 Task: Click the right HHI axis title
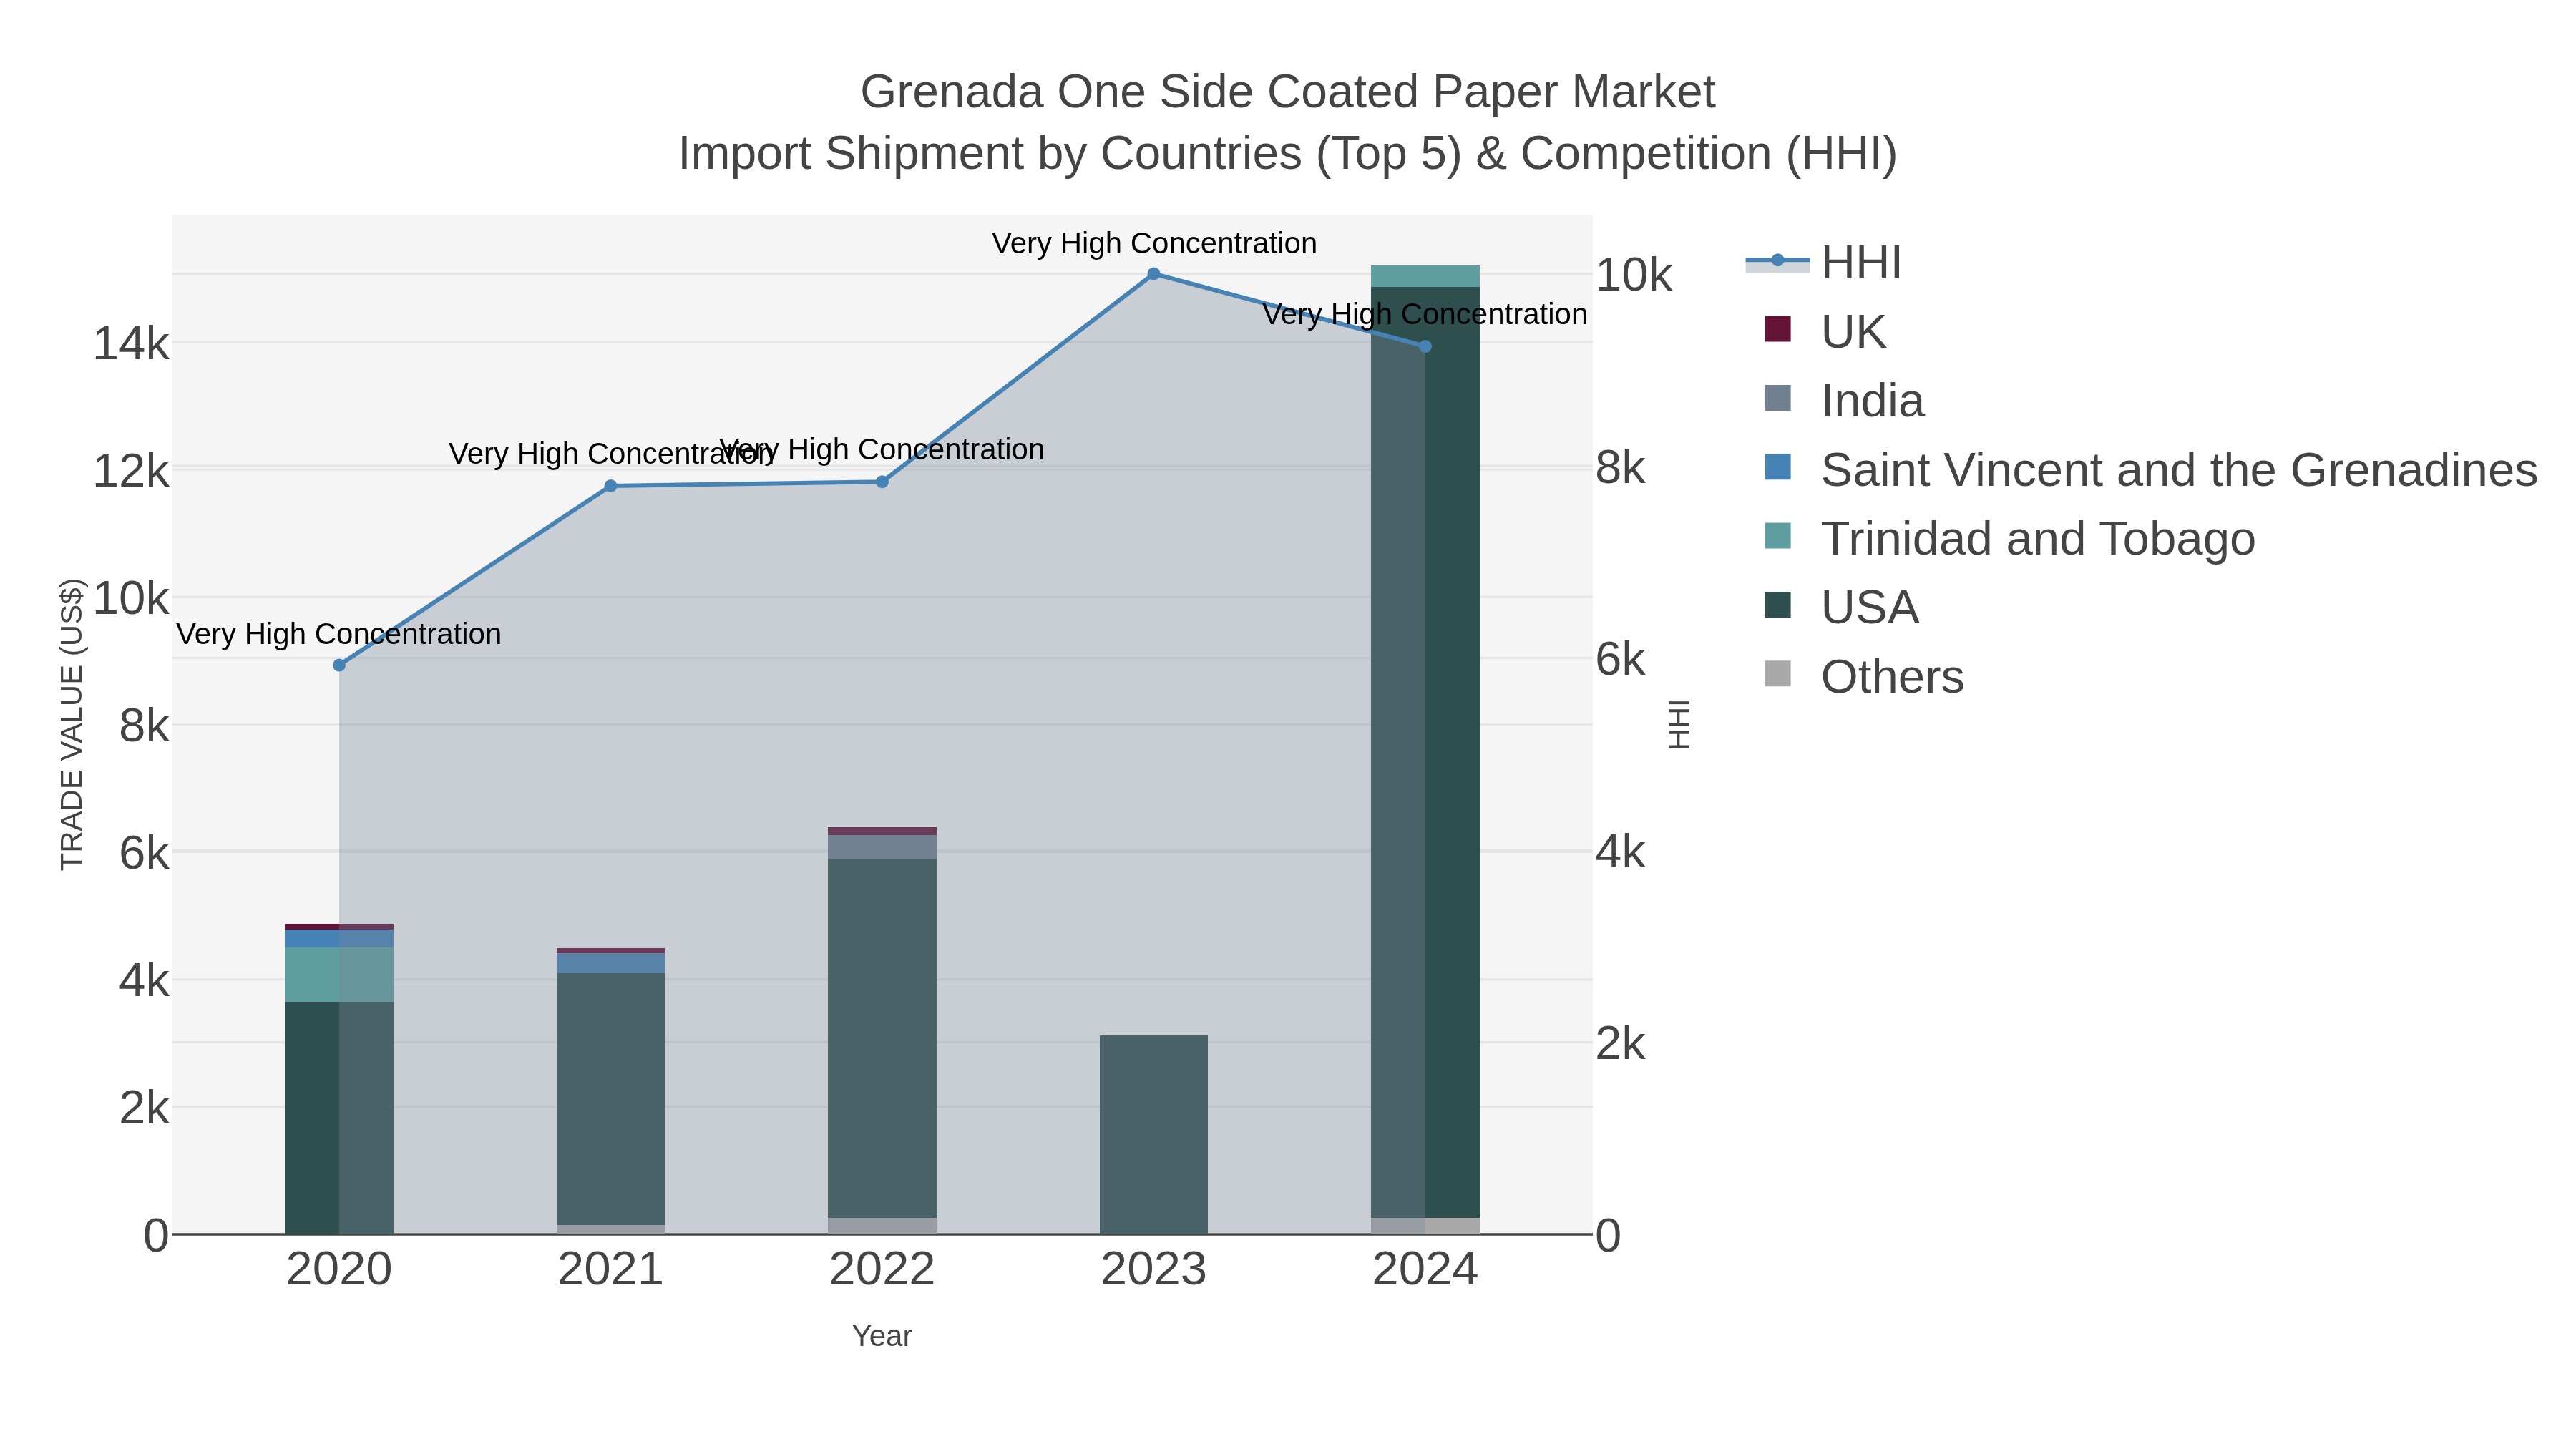(x=1679, y=724)
